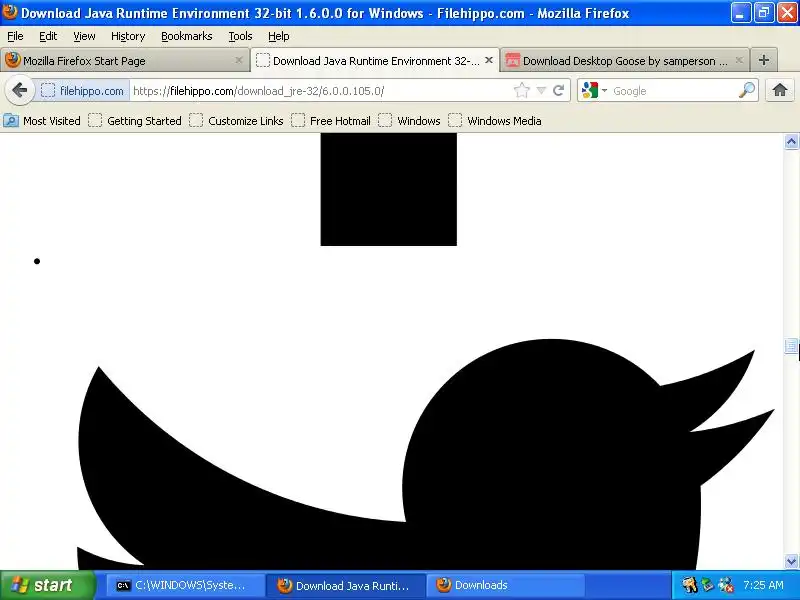Image resolution: width=800 pixels, height=600 pixels.
Task: Open the Windows bookmark
Action: 409,121
